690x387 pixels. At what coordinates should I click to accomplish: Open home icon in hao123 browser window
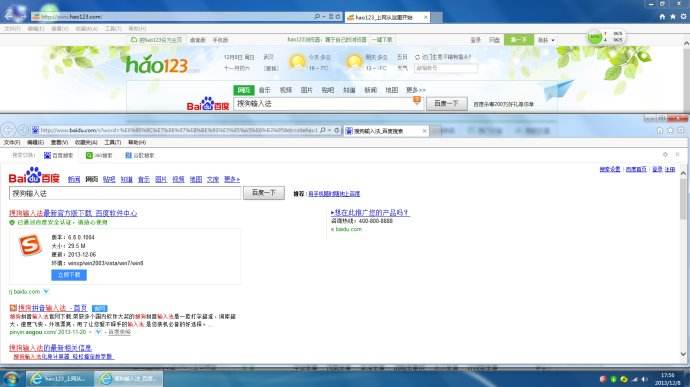tap(662, 17)
